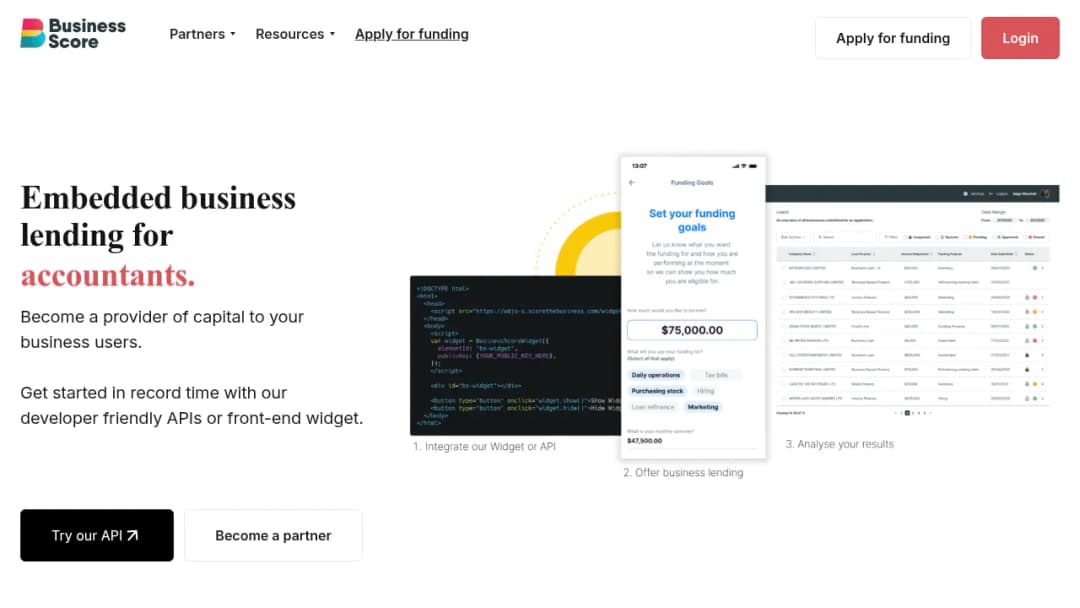Expand the Resources dropdown menu

click(295, 34)
